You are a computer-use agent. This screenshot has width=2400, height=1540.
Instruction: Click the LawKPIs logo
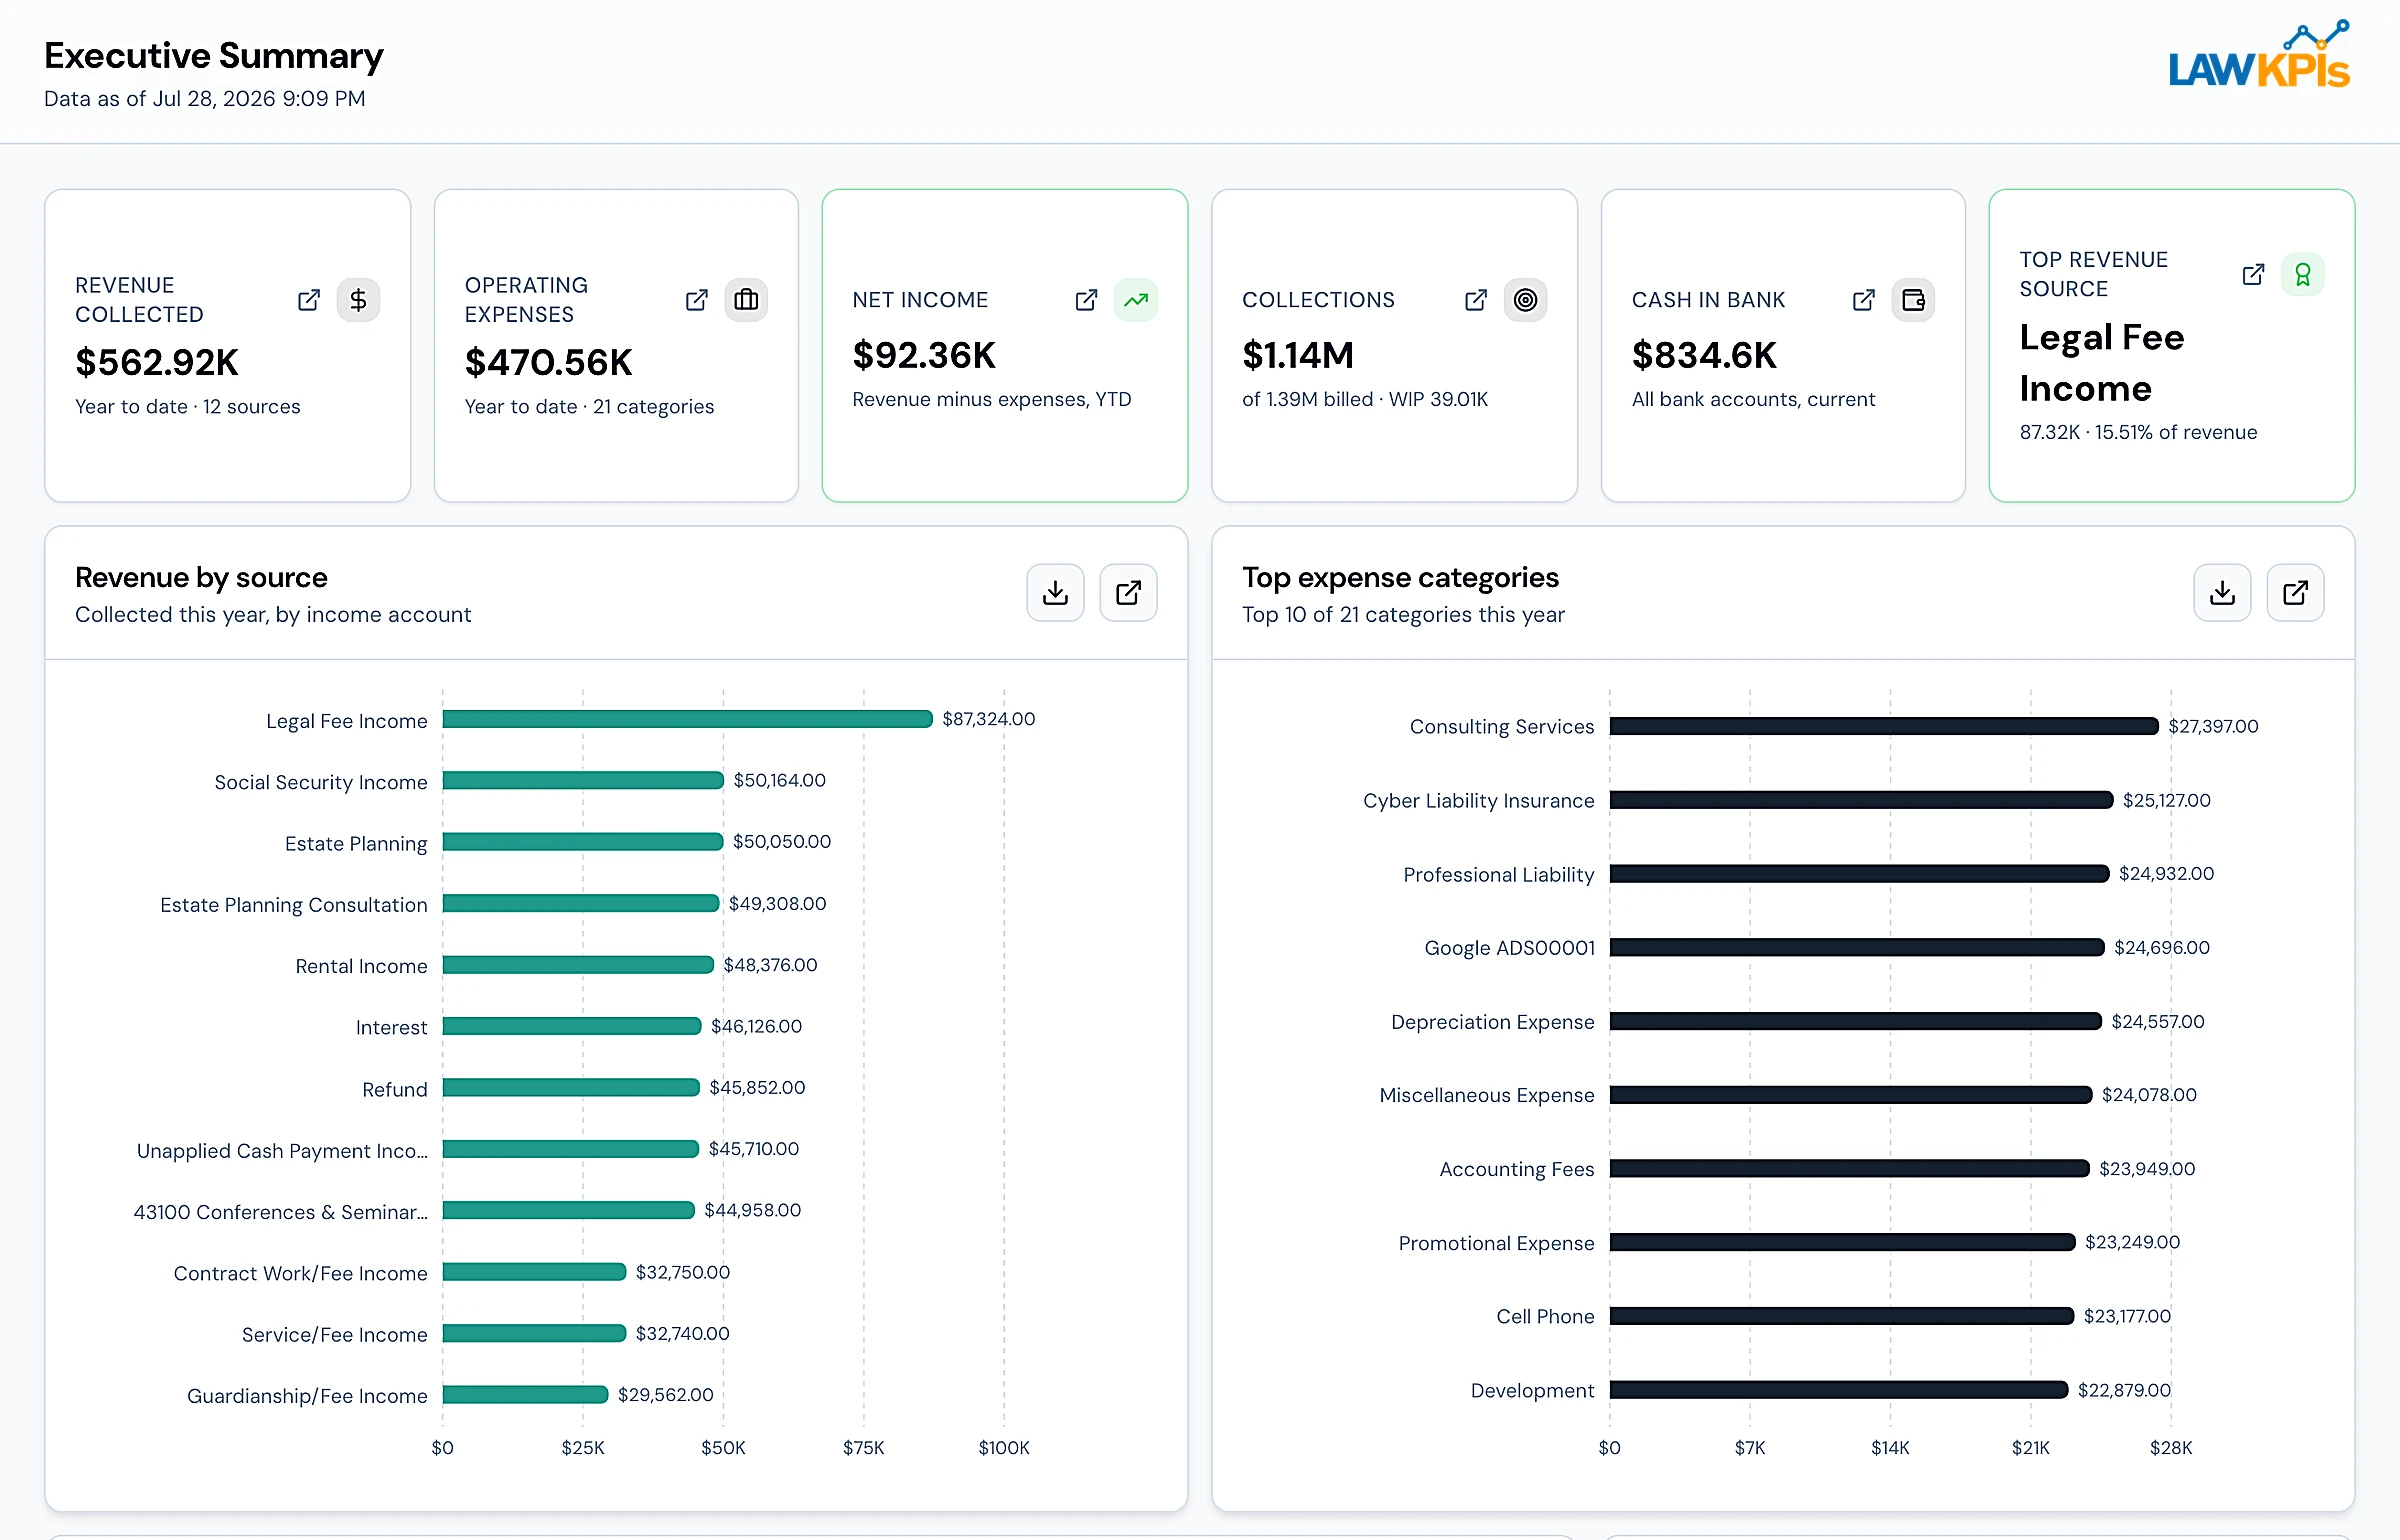click(2259, 55)
